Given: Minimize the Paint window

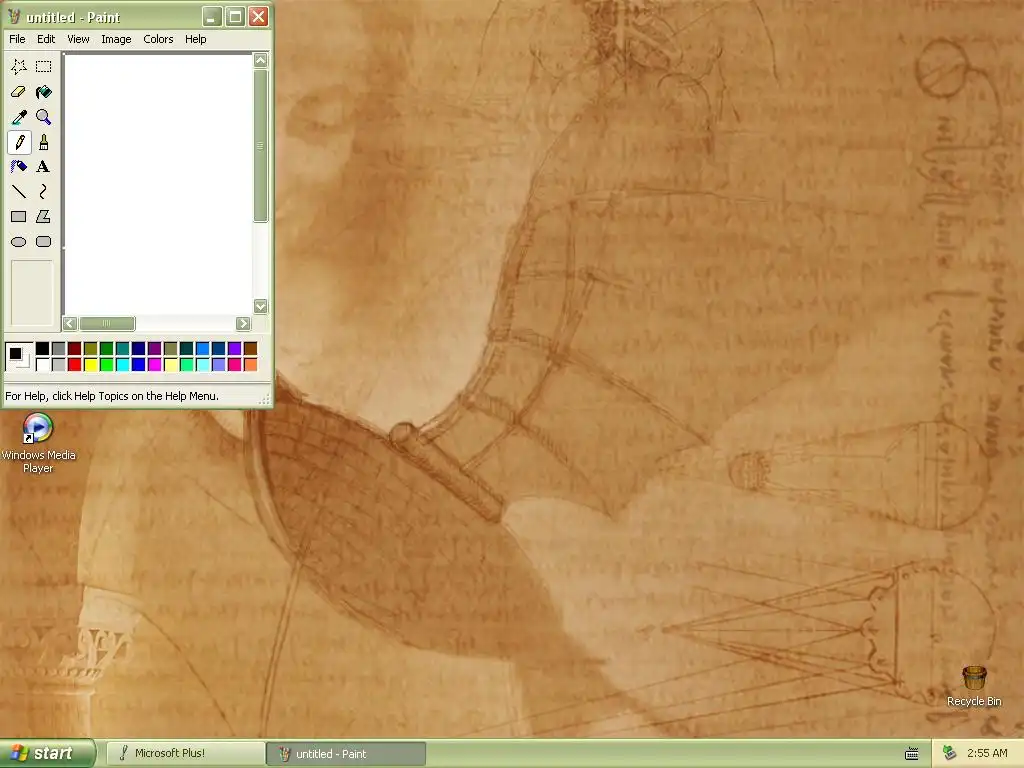Looking at the screenshot, I should tap(211, 16).
